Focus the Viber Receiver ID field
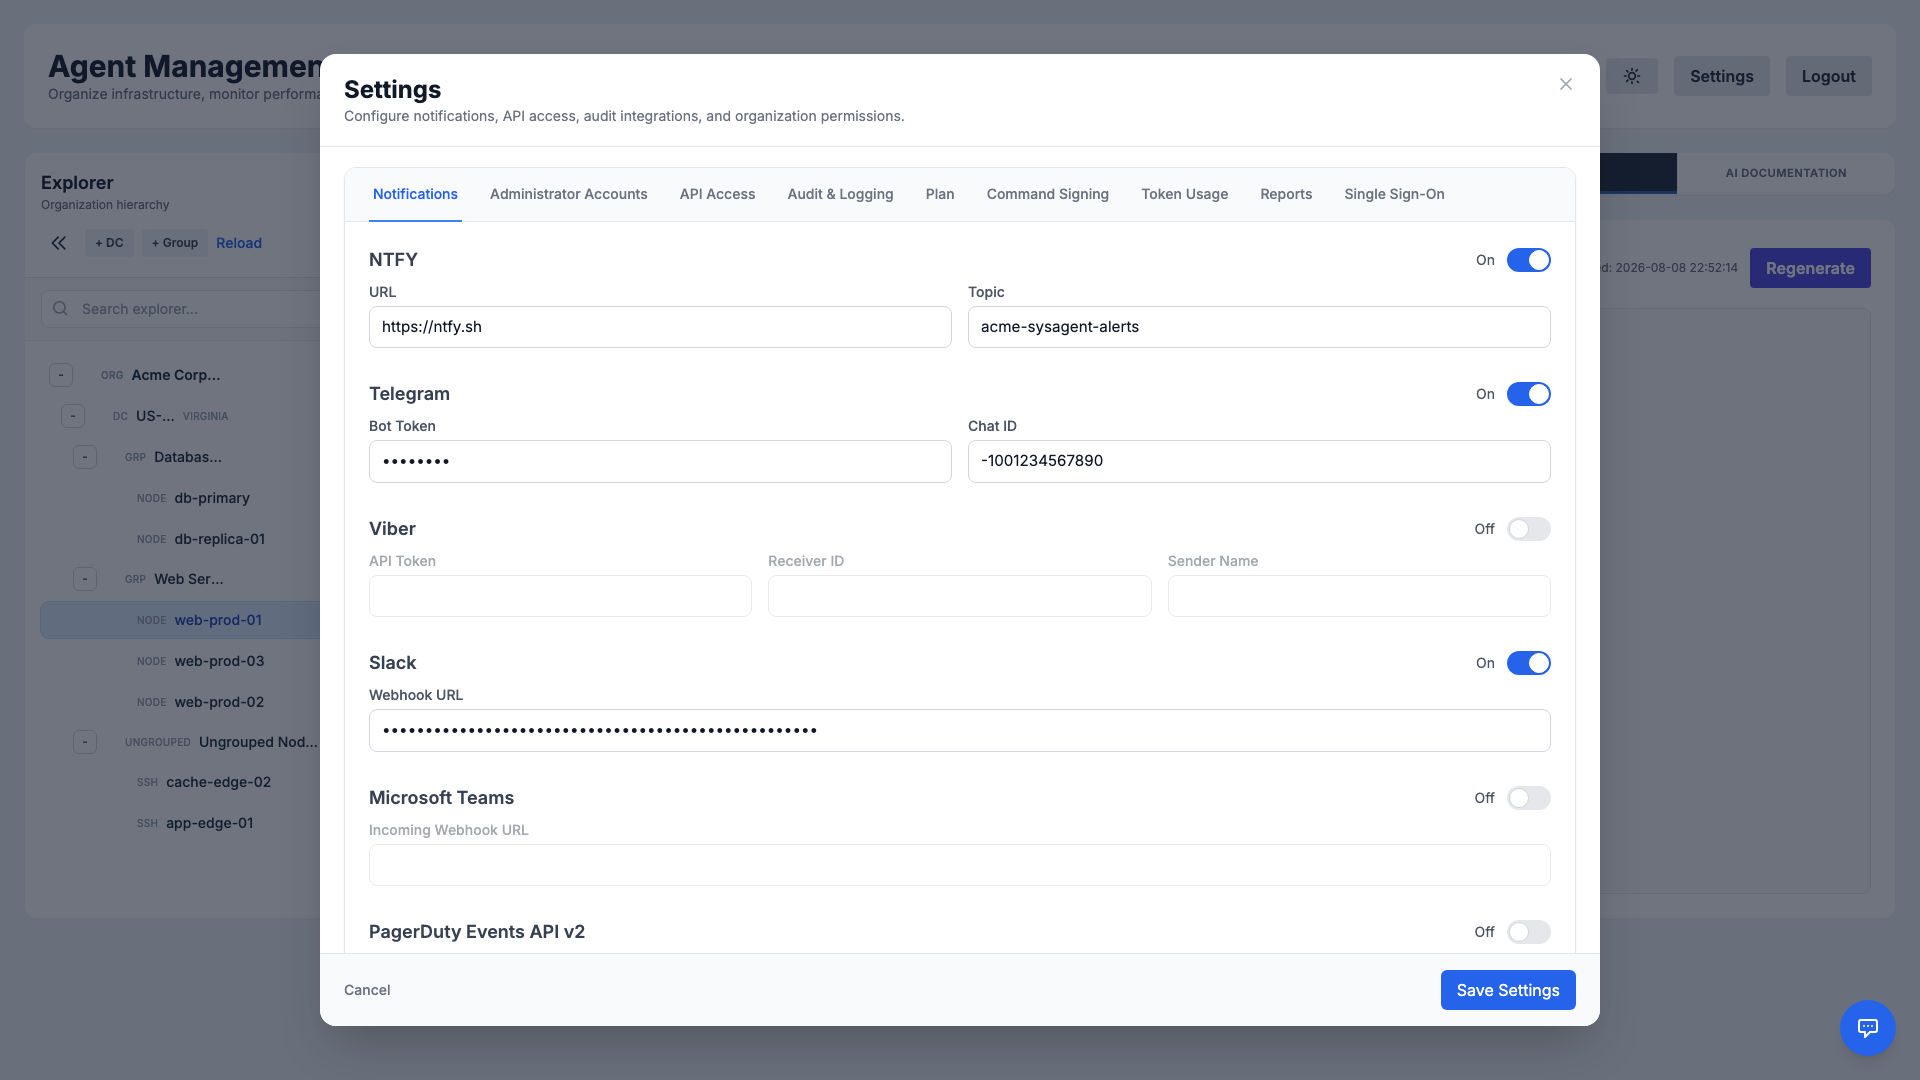Viewport: 1920px width, 1080px height. point(959,596)
